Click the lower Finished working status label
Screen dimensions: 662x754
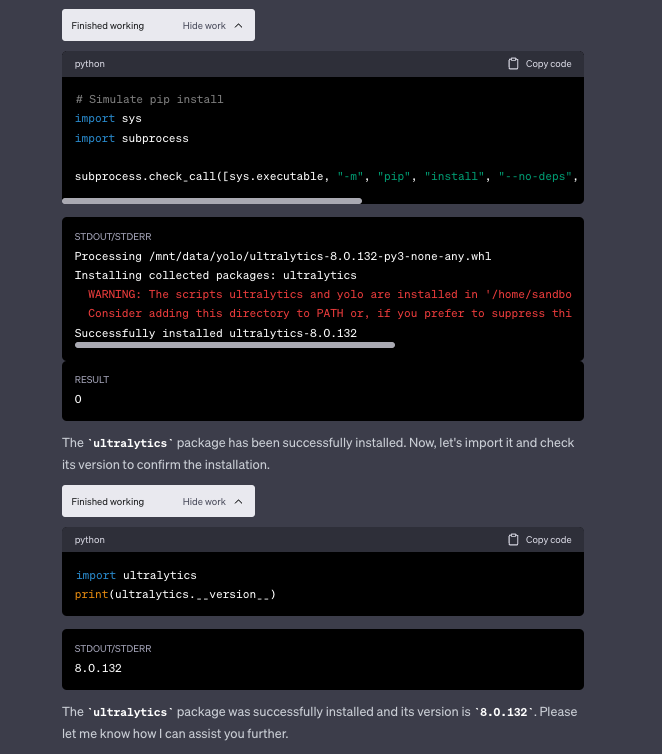pyautogui.click(x=107, y=502)
